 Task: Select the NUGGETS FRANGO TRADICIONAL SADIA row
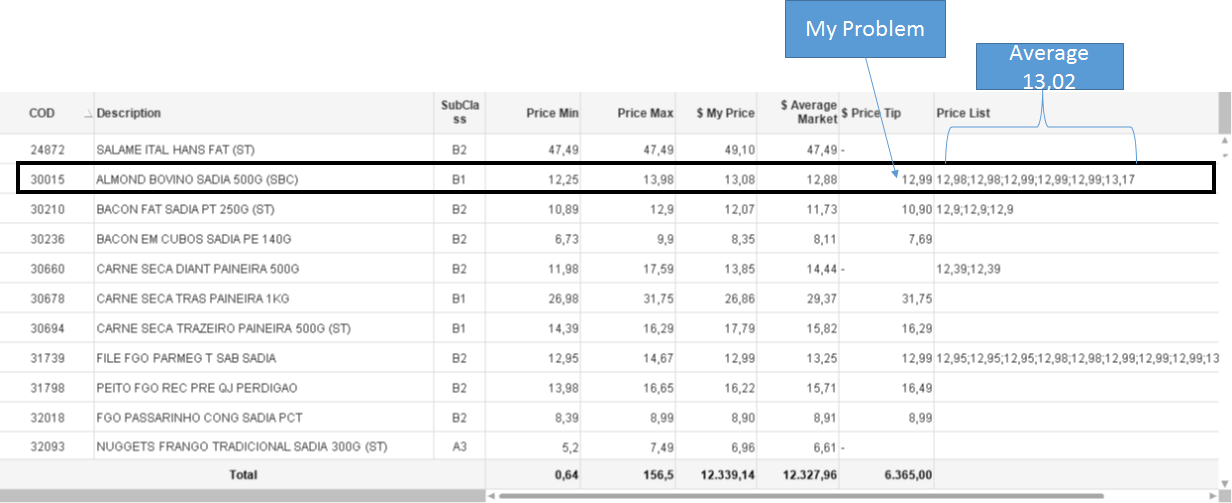(x=241, y=446)
